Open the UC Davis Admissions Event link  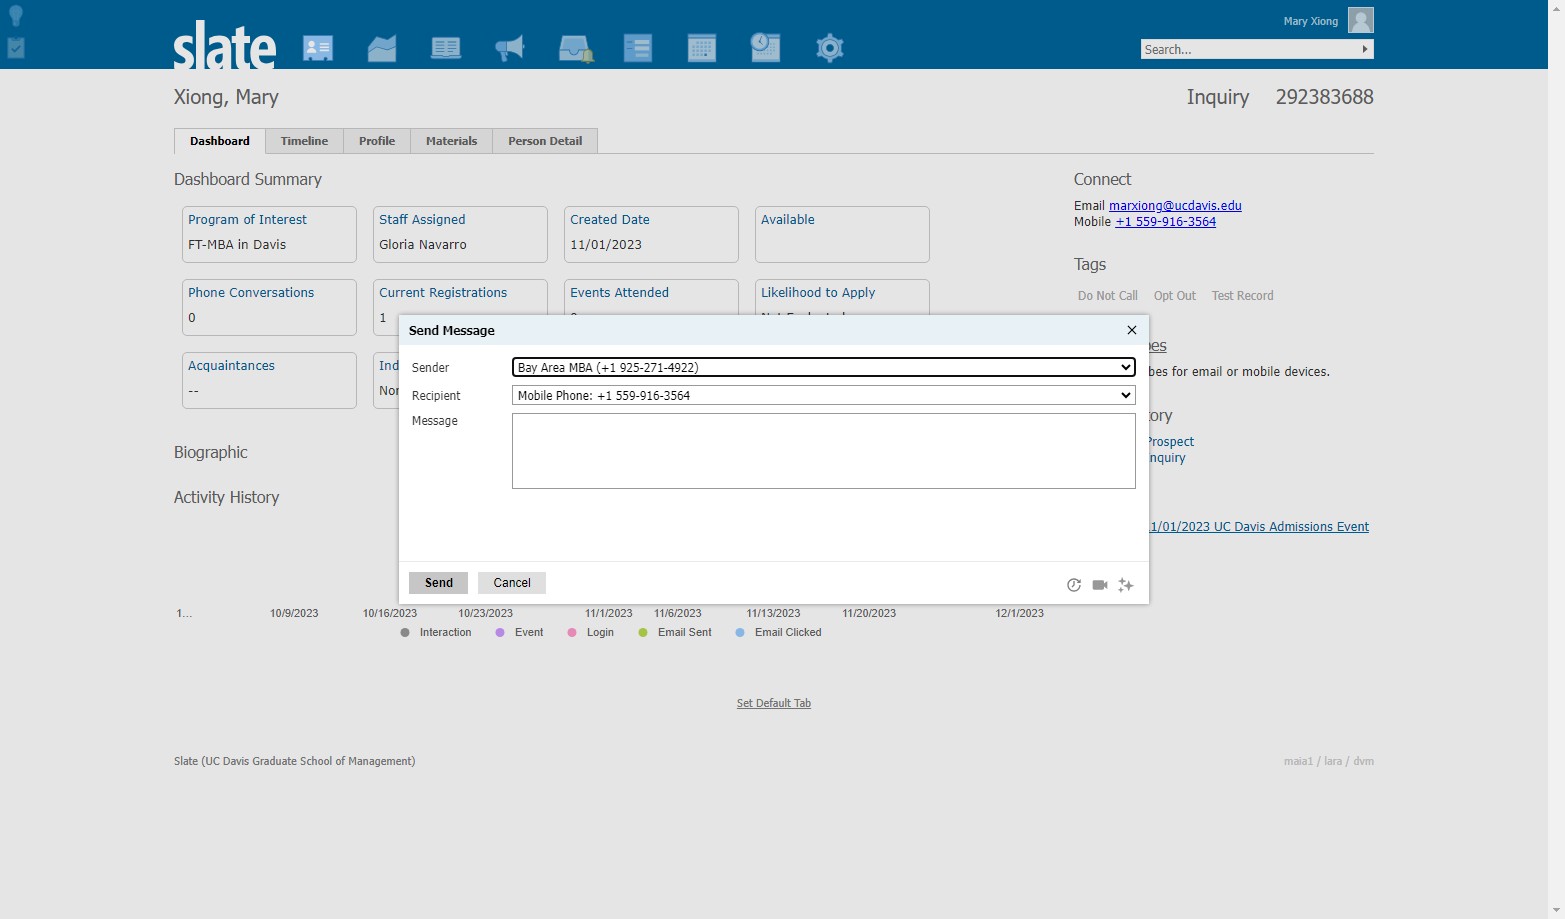coord(1259,527)
